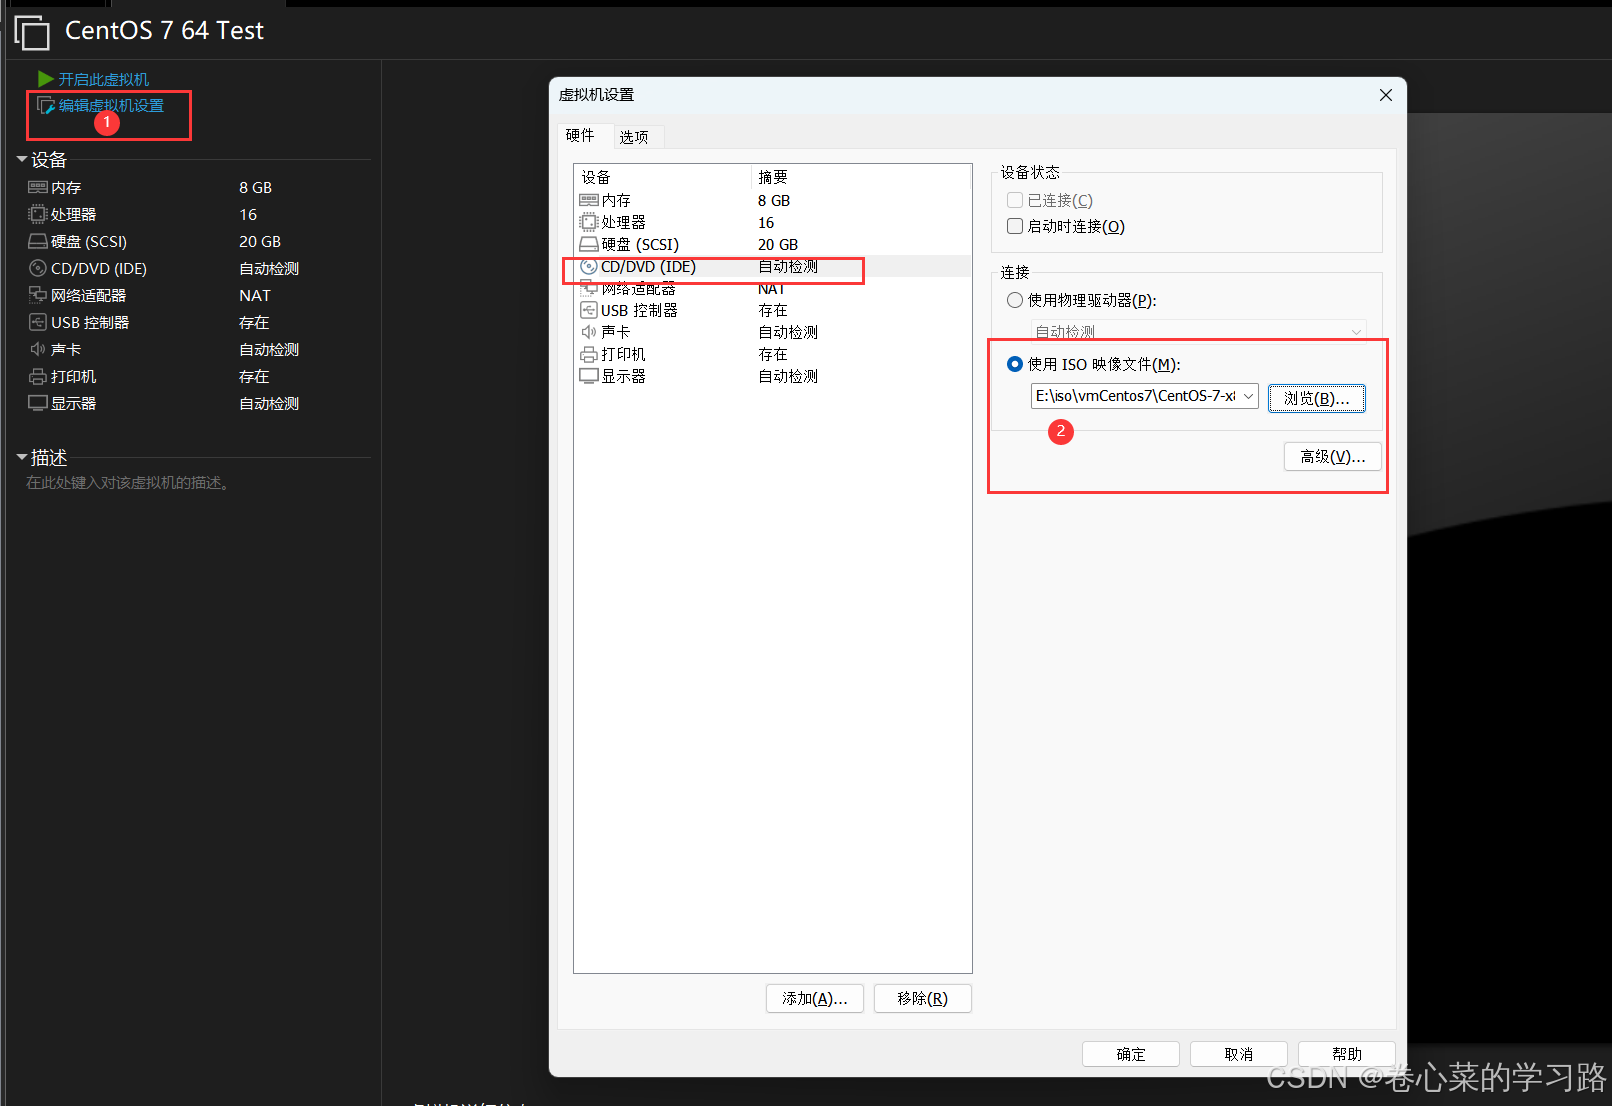This screenshot has width=1612, height=1106.
Task: Select 显示器 row text in dialog list
Action: pos(624,376)
